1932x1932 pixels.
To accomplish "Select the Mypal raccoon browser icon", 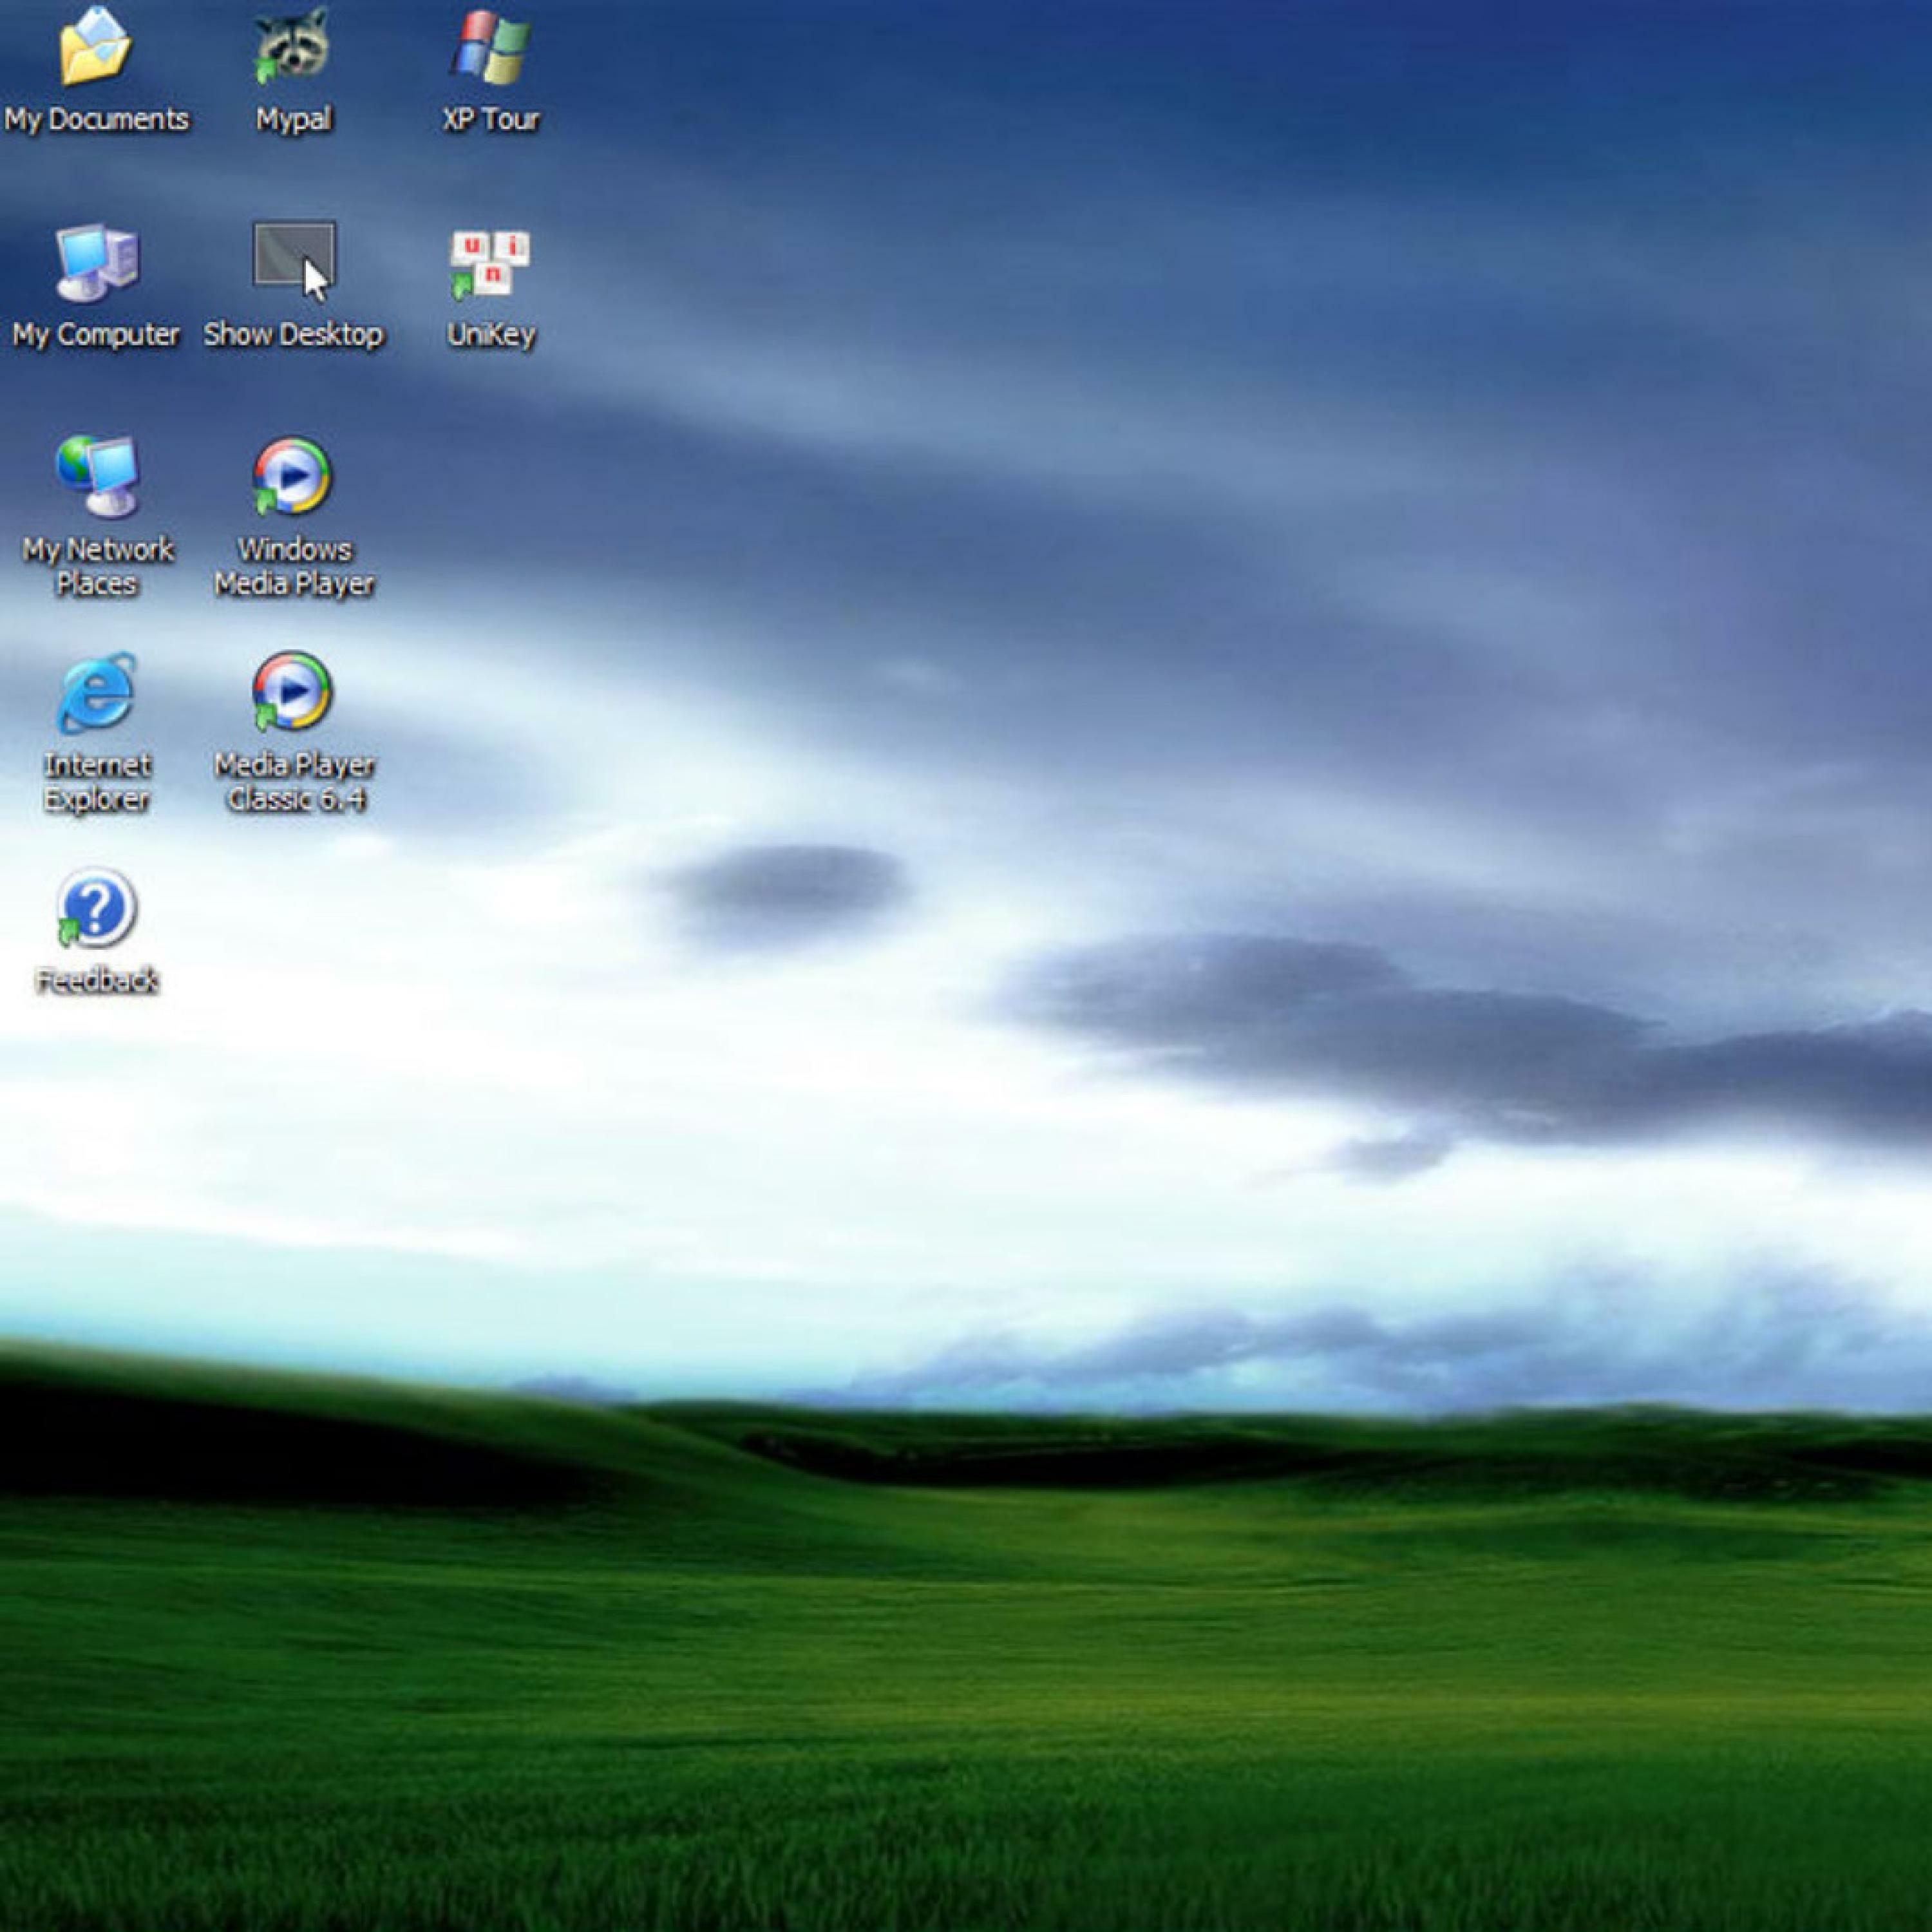I will pos(291,46).
